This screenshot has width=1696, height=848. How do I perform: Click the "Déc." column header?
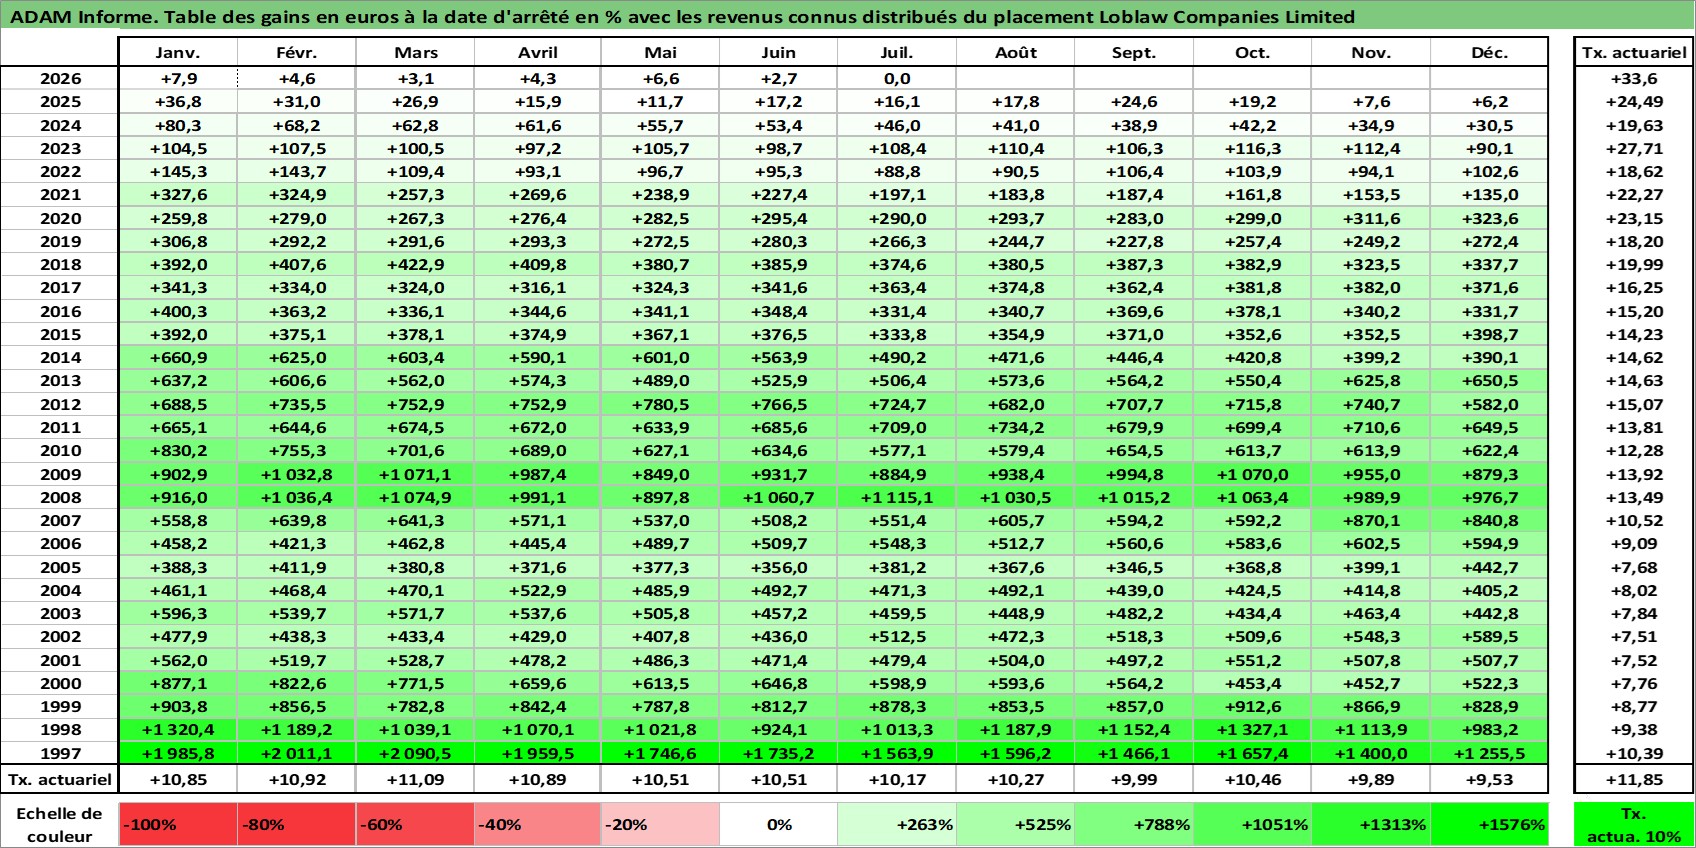[x=1489, y=52]
